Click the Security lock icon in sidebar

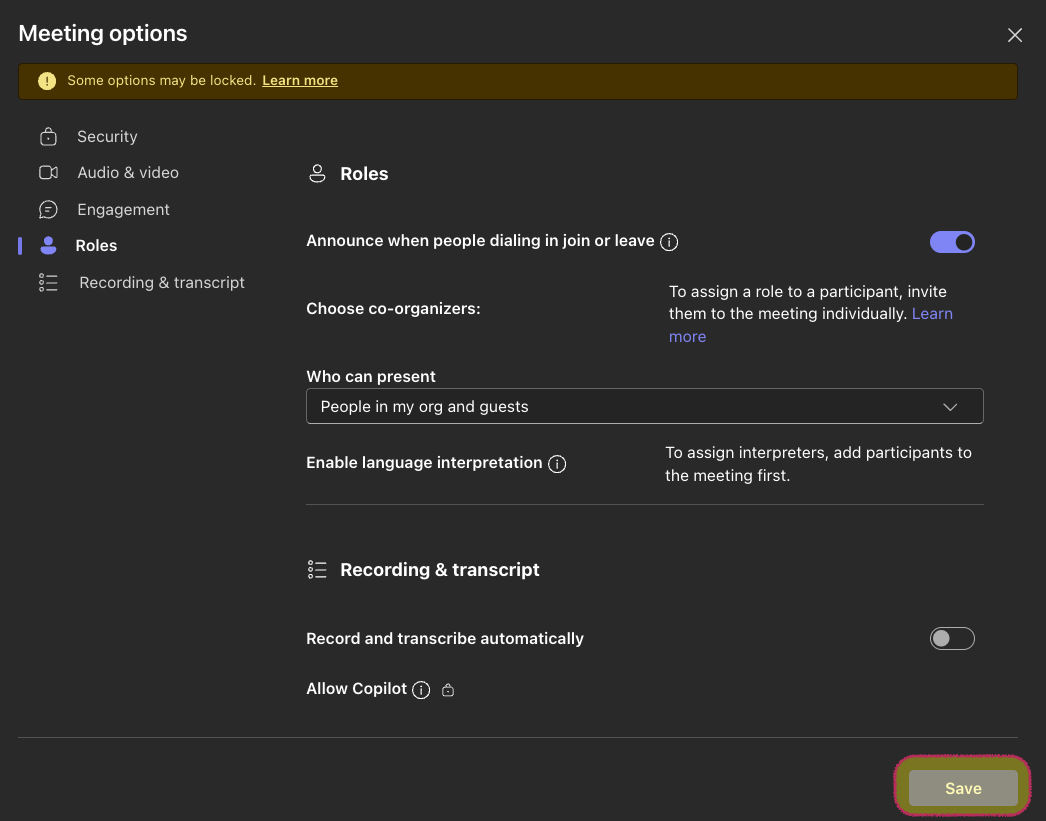click(48, 137)
